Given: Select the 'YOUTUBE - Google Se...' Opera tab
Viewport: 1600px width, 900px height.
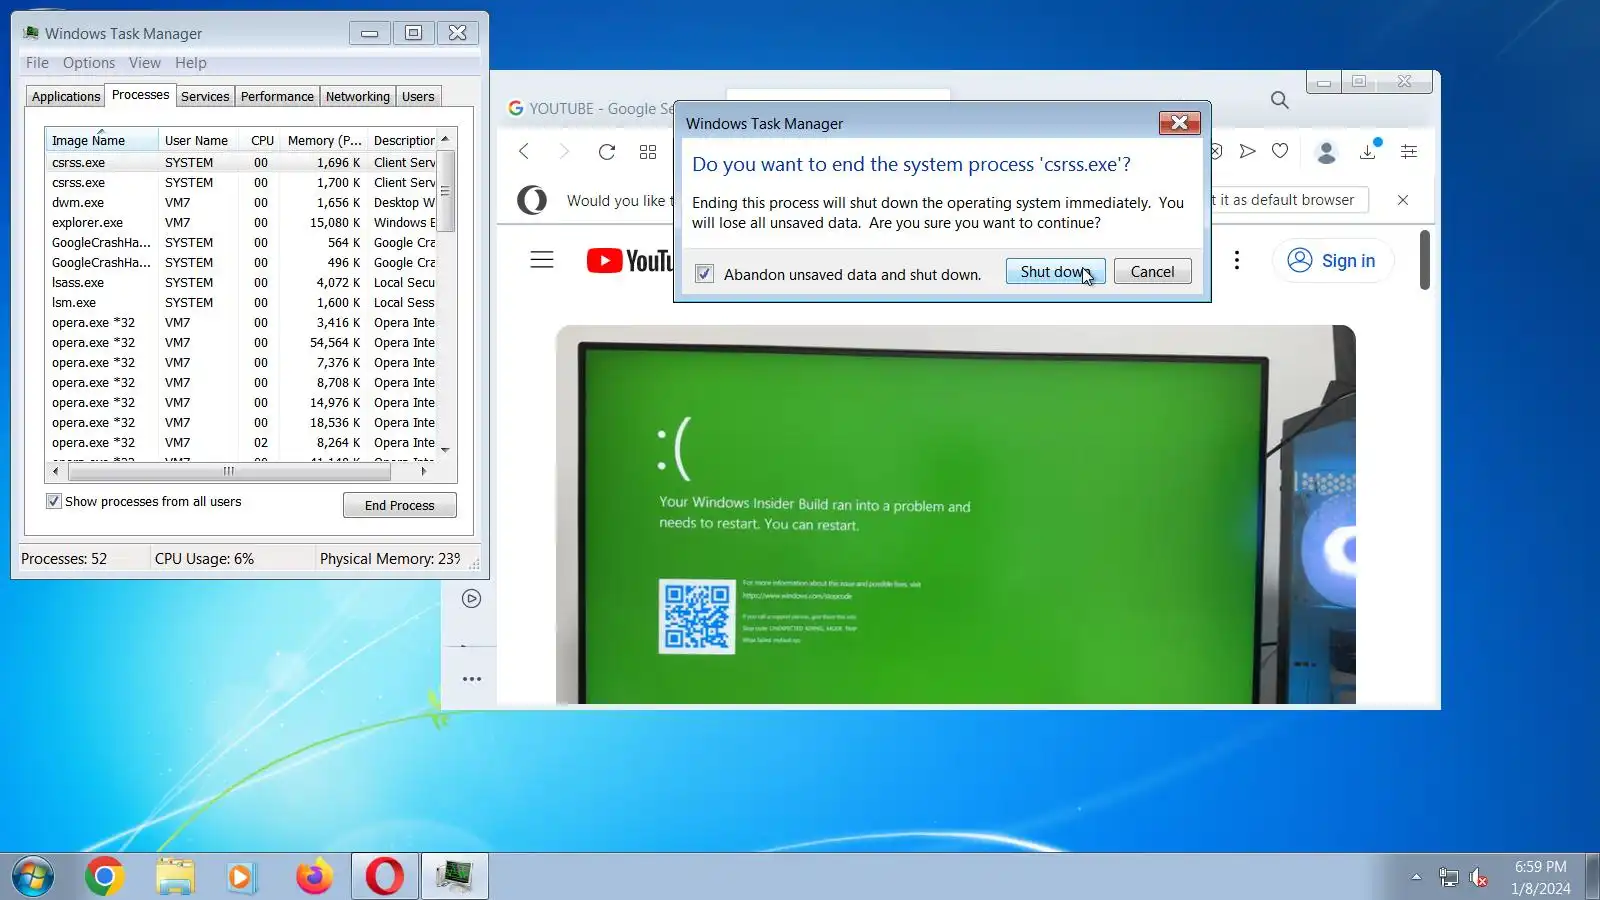Looking at the screenshot, I should [590, 108].
